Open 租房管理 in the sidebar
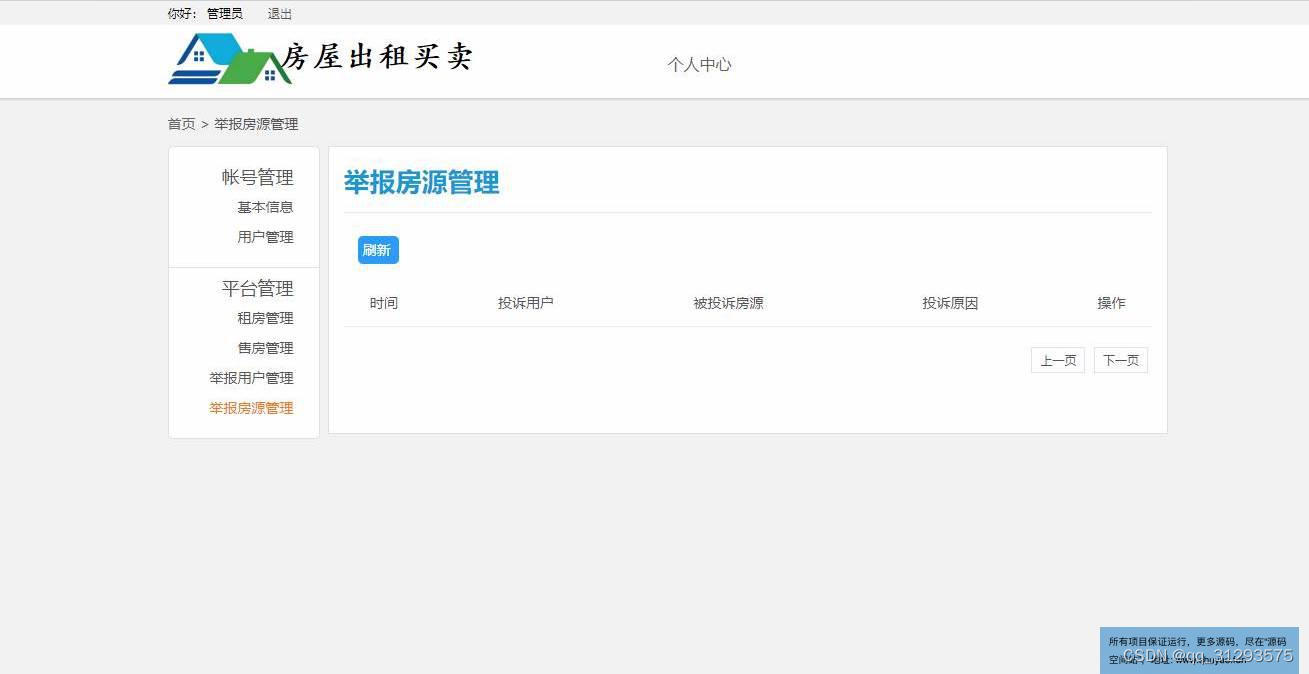The image size is (1309, 674). (265, 318)
